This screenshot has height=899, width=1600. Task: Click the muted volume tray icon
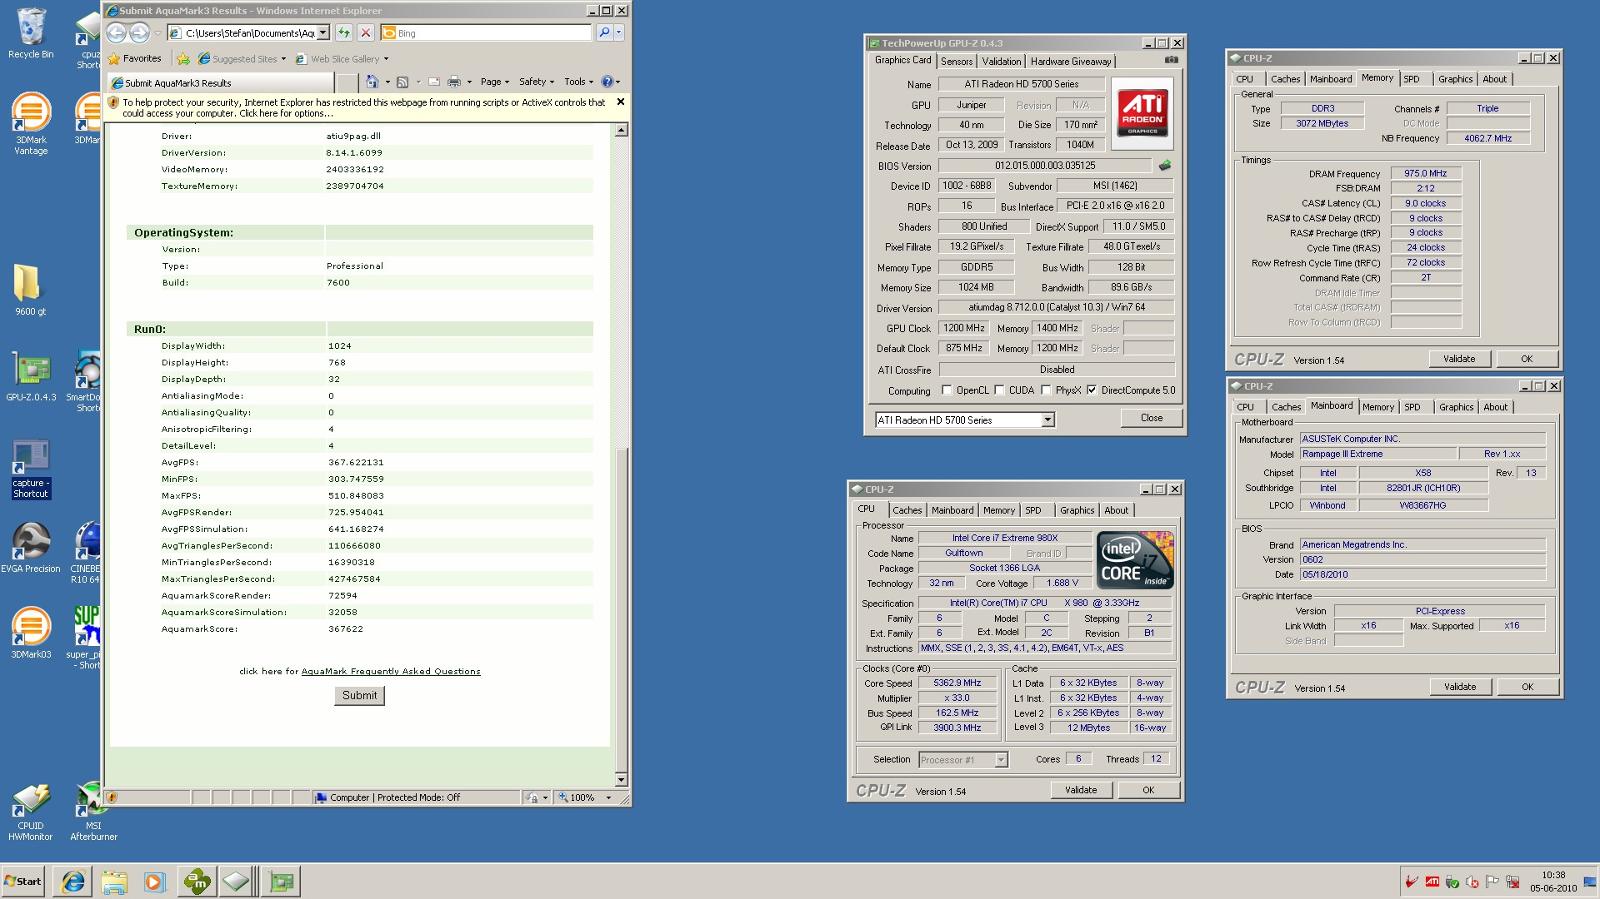click(1472, 882)
